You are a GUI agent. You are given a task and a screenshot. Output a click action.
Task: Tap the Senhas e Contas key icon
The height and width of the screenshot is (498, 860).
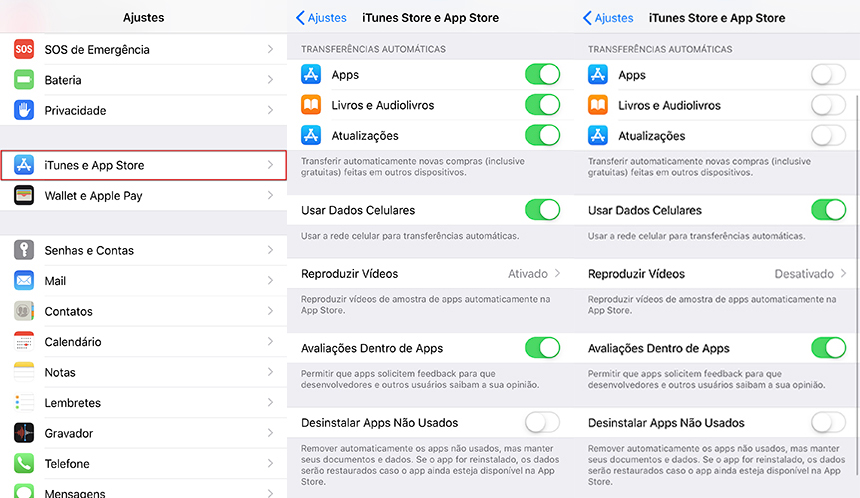(24, 250)
